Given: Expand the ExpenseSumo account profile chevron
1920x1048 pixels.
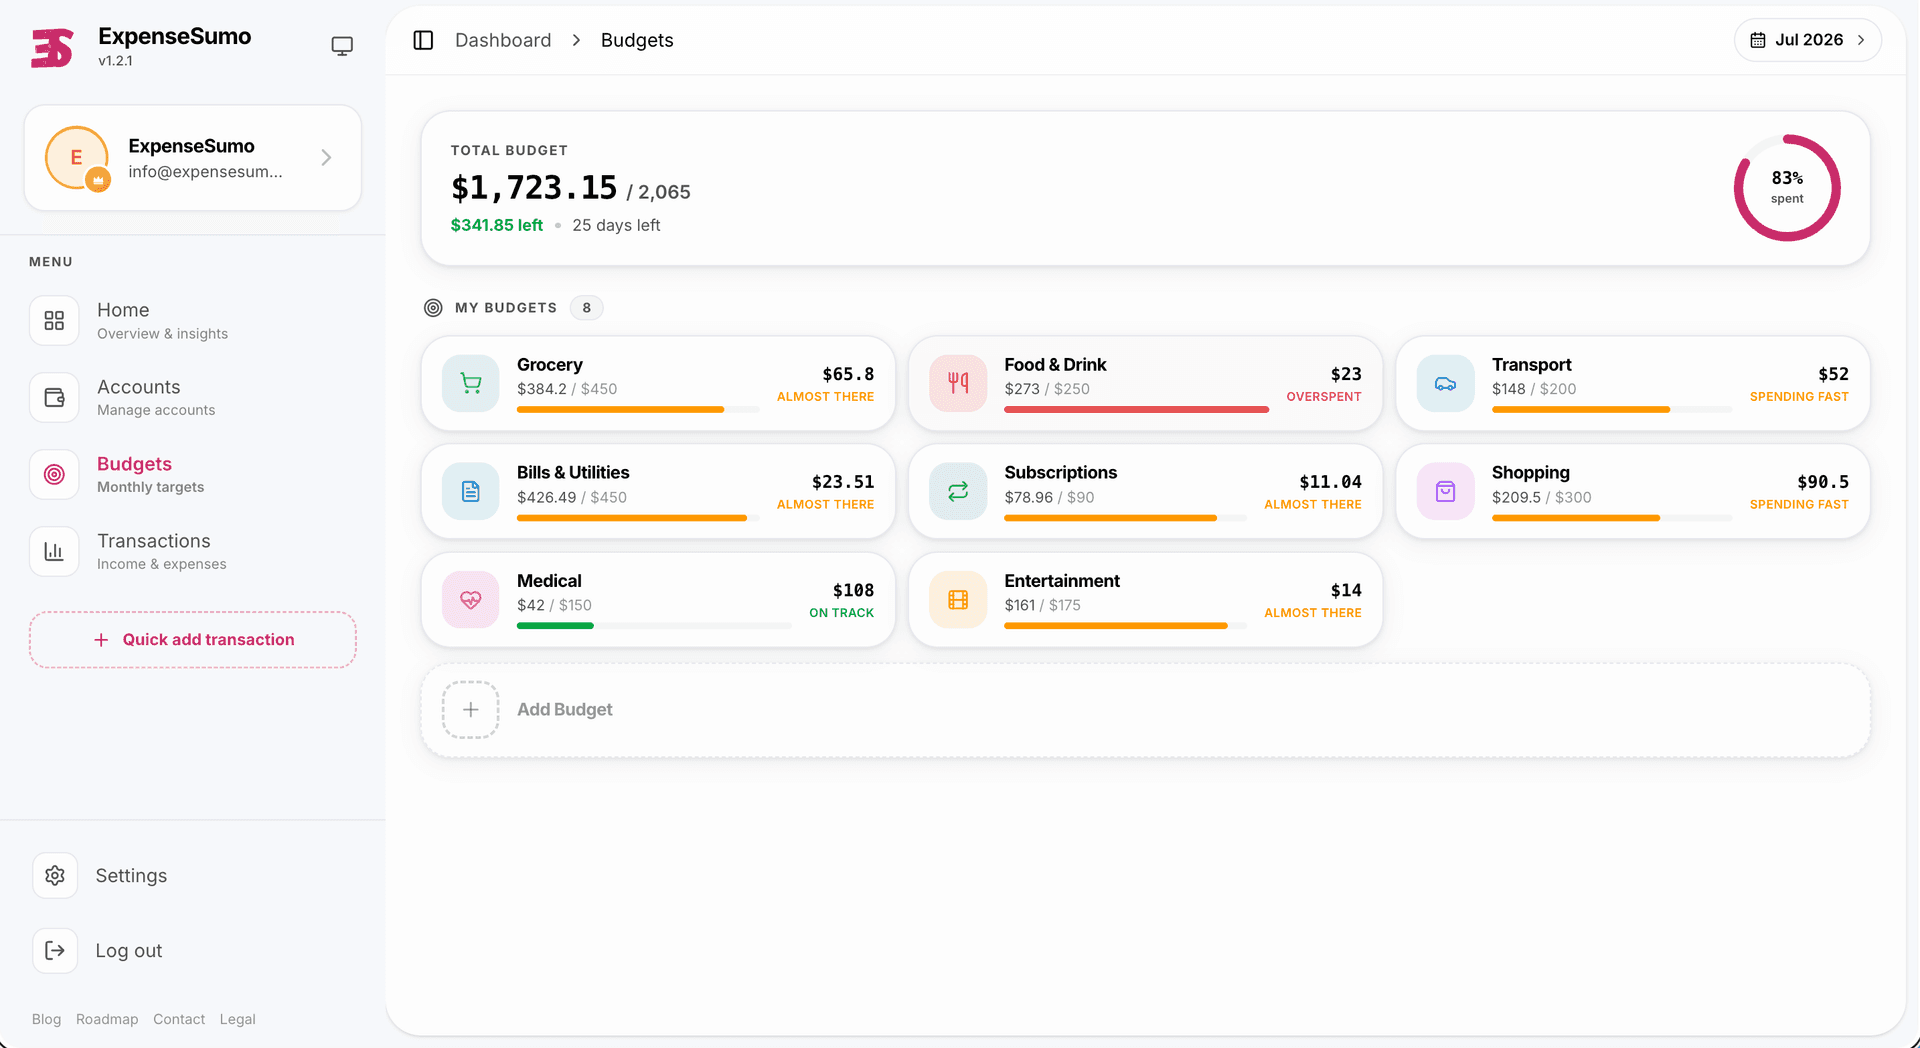Looking at the screenshot, I should (326, 158).
